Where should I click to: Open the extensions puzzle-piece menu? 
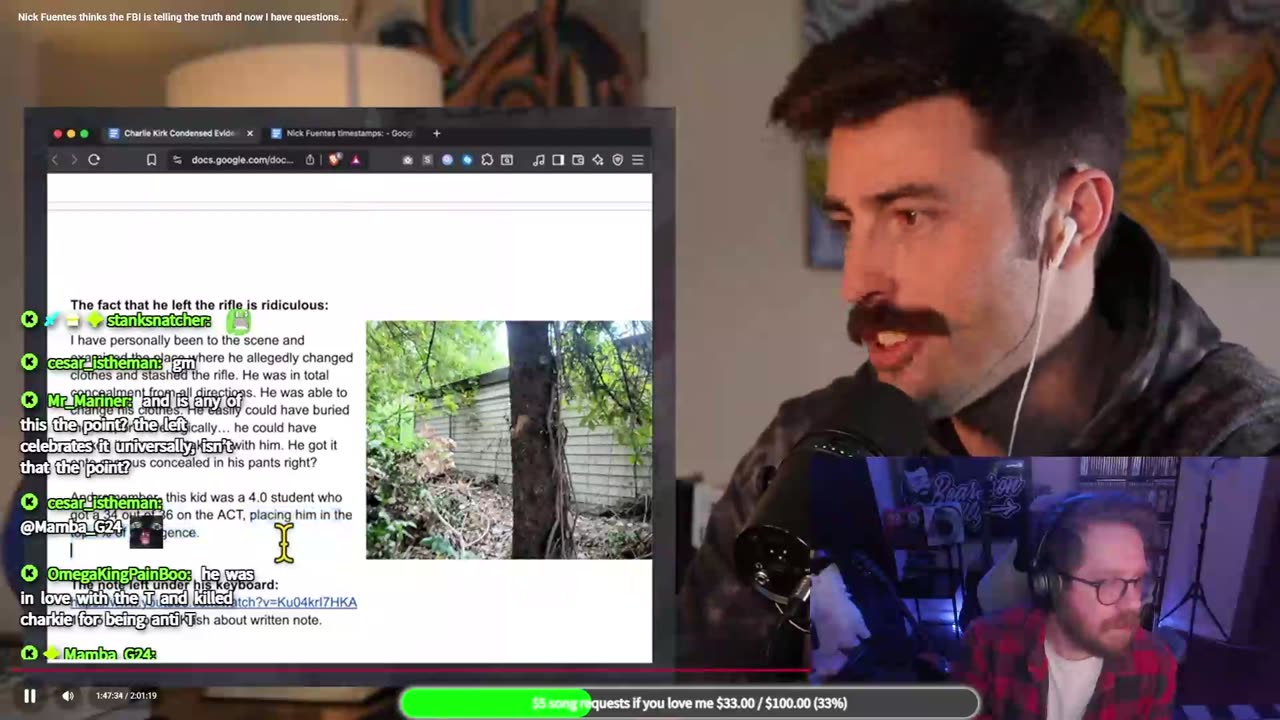(487, 160)
